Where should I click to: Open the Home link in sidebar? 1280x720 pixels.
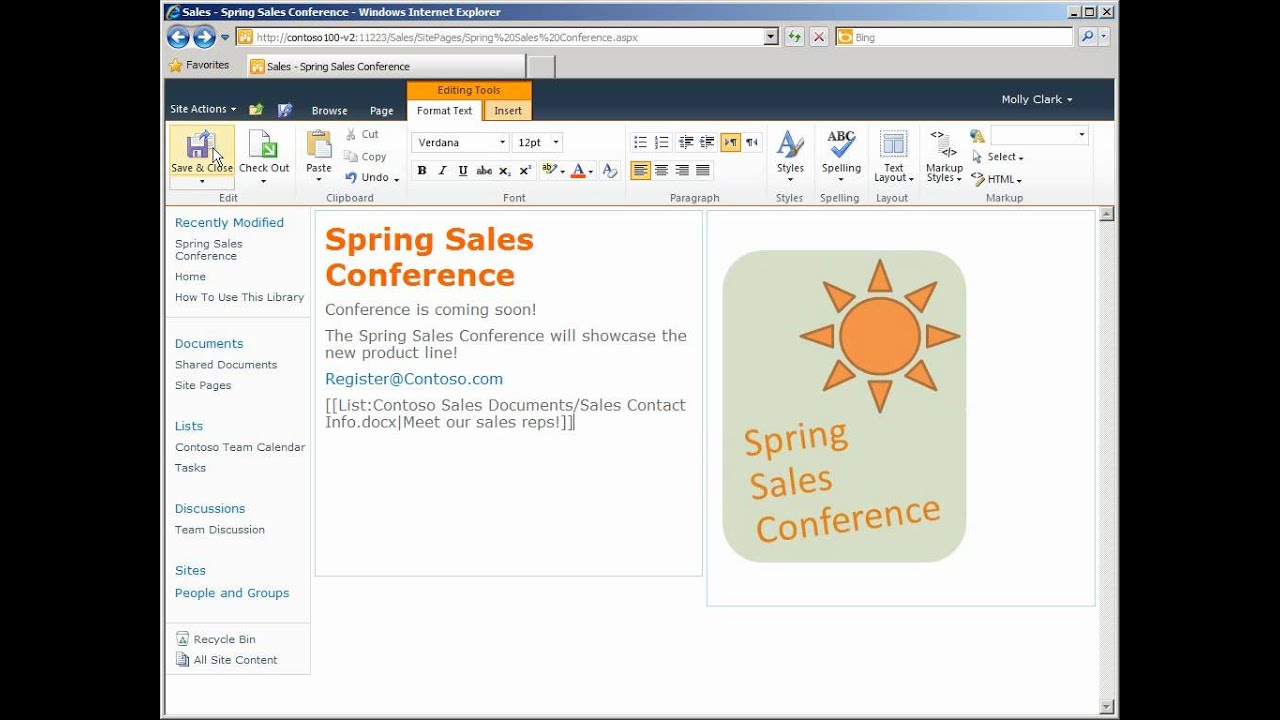pos(190,277)
